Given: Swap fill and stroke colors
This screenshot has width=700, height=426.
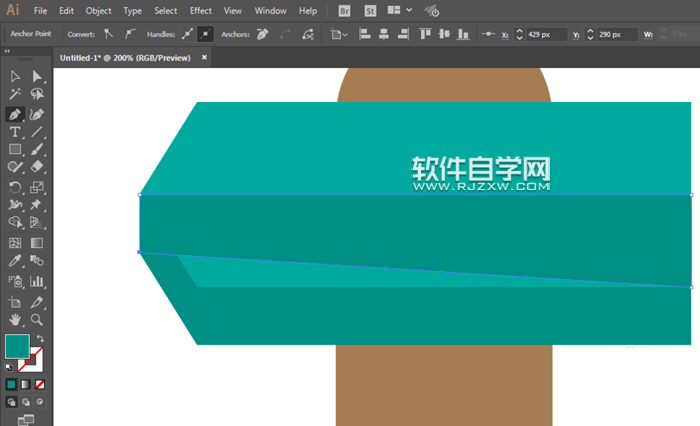Looking at the screenshot, I should 40,338.
